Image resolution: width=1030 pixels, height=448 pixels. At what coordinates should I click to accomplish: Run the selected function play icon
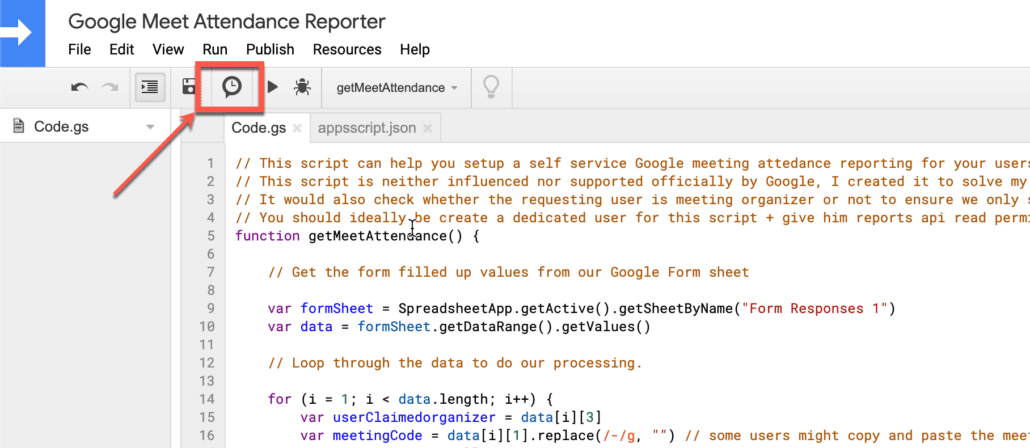273,87
